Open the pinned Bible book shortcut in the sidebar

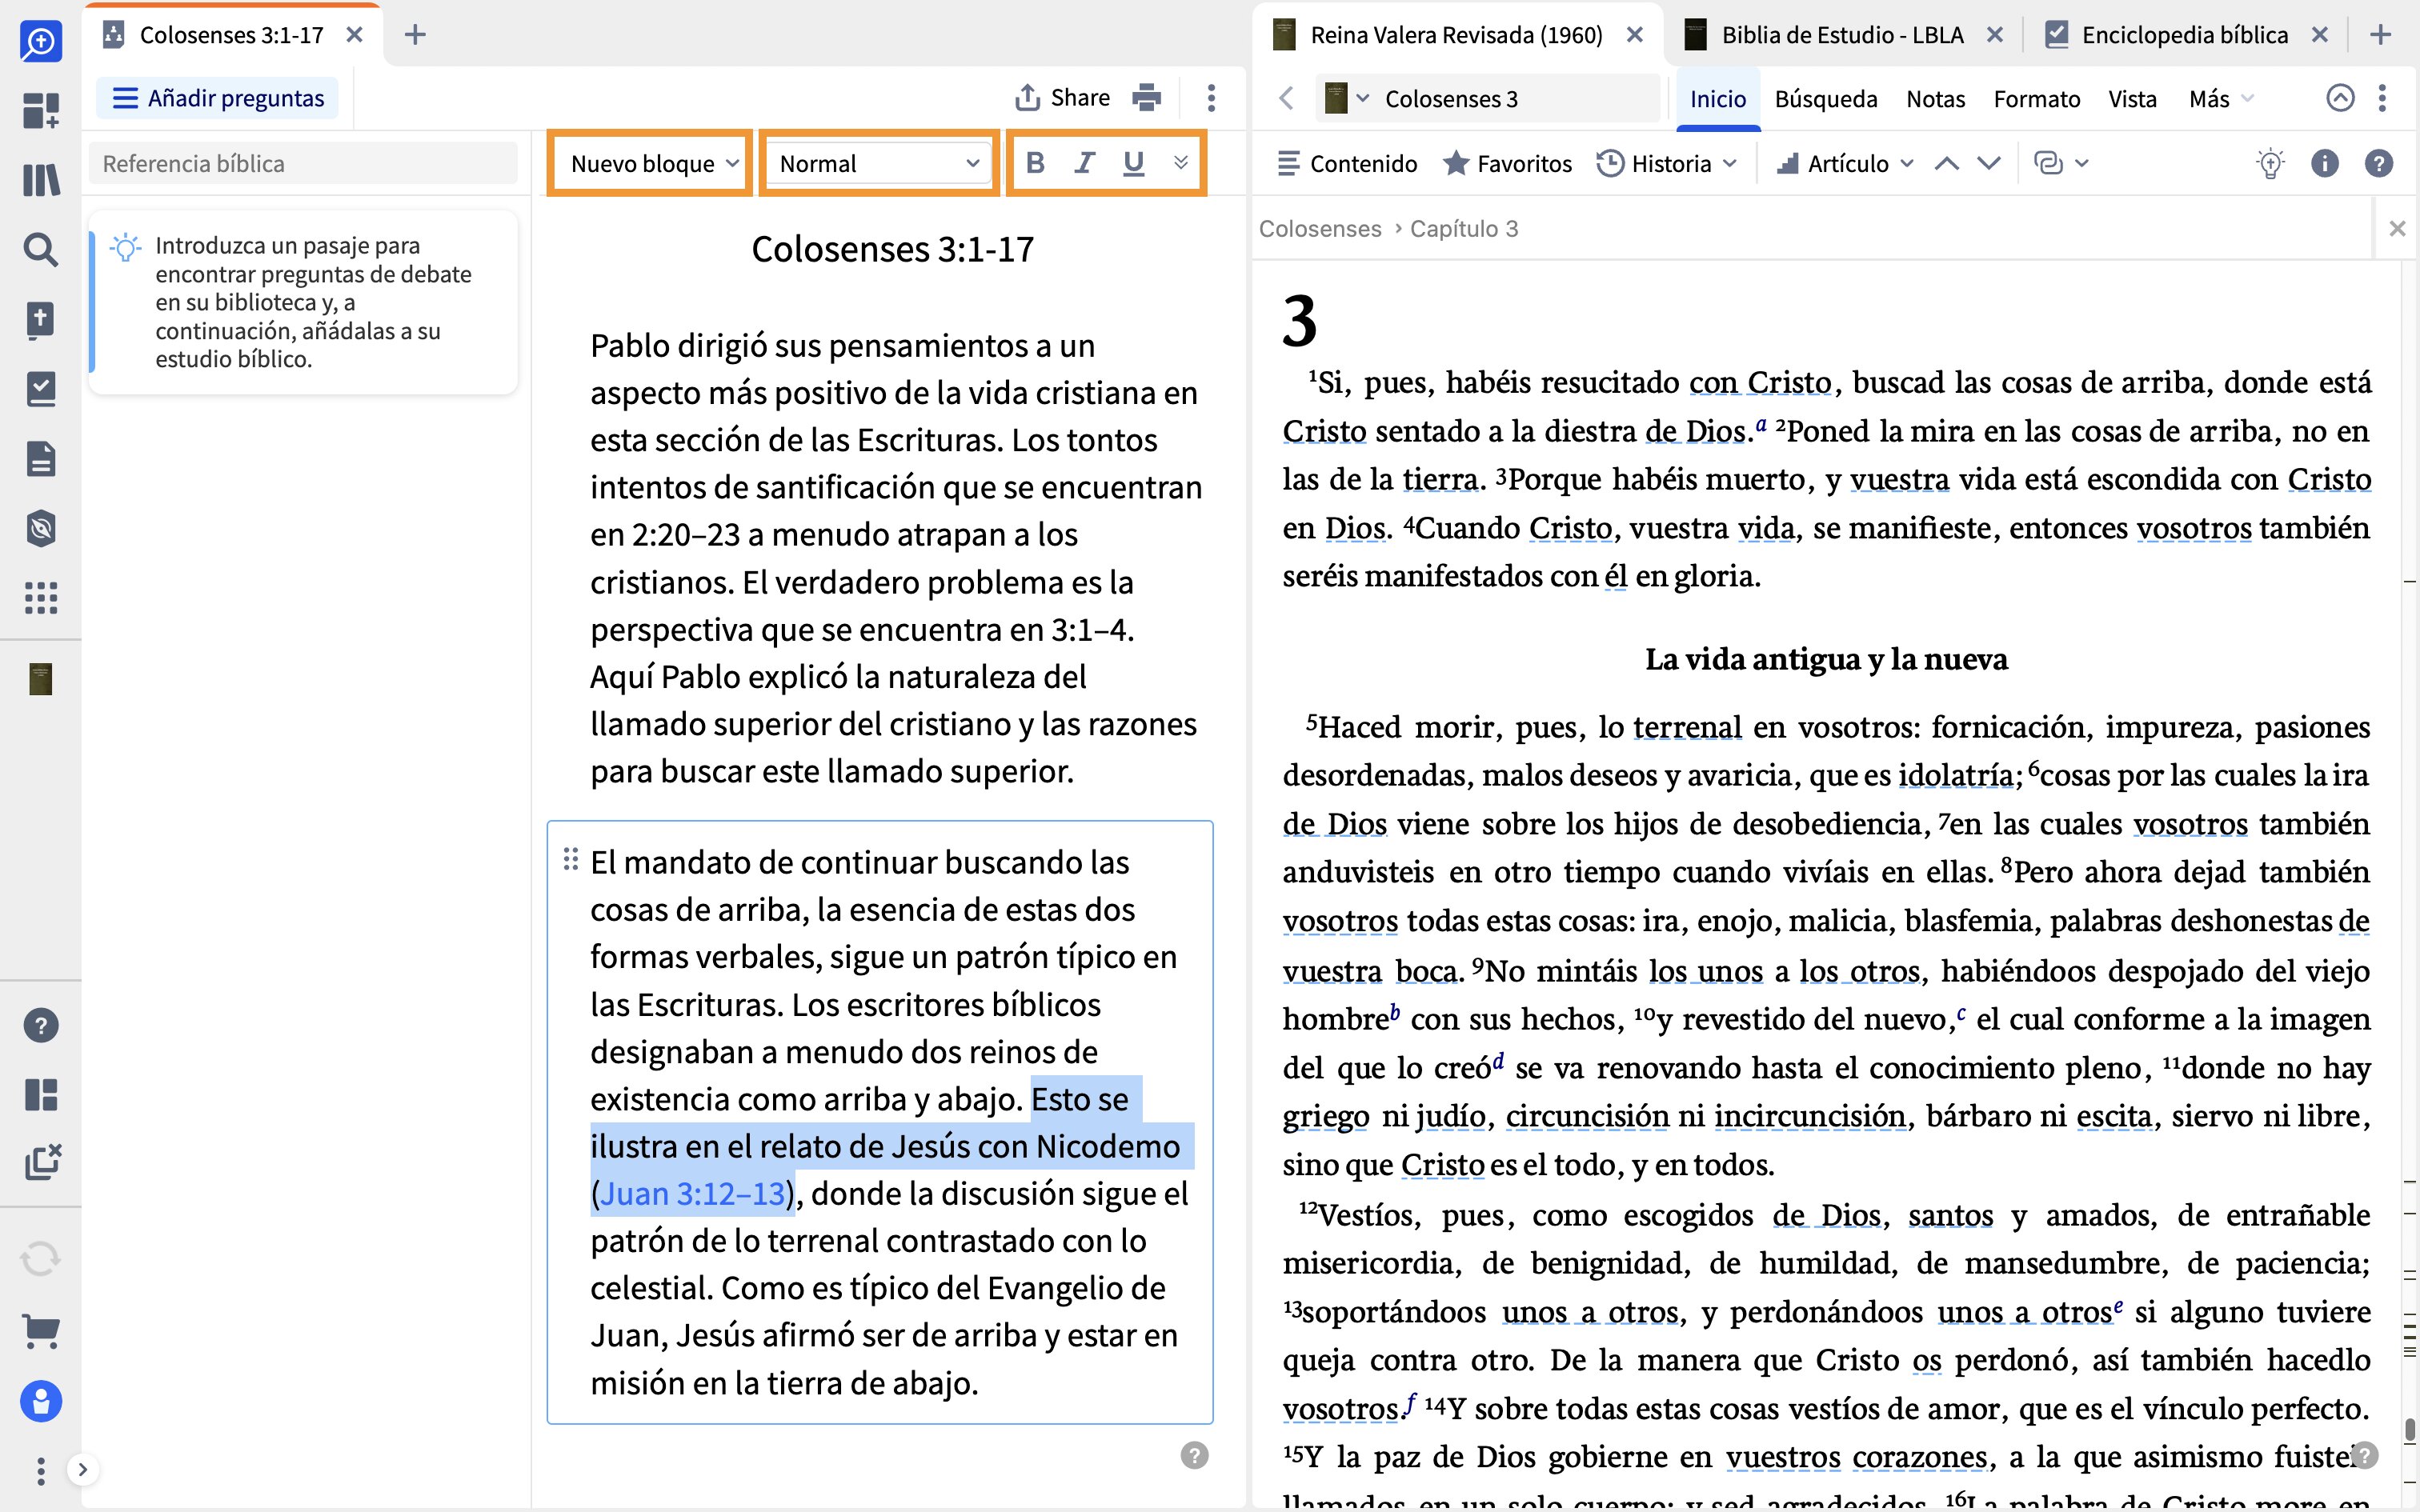coord(41,679)
